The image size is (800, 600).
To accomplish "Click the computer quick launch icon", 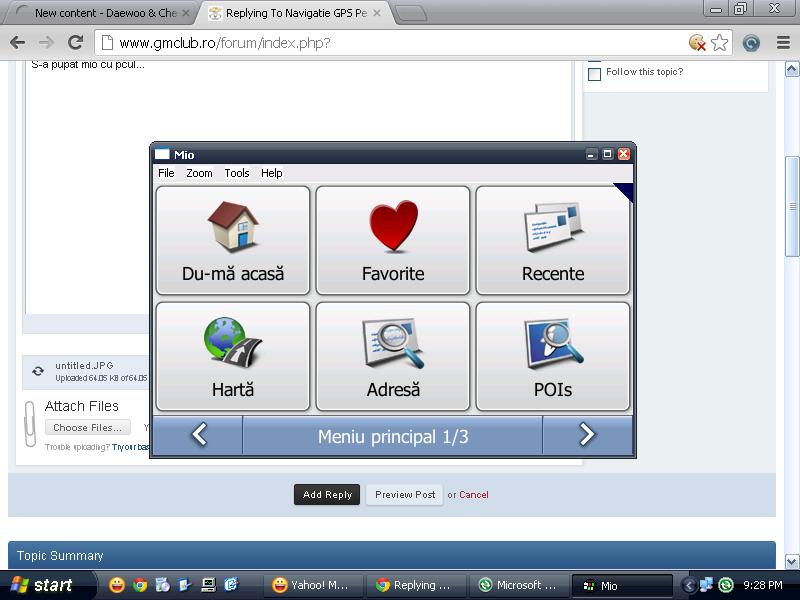I will point(208,585).
